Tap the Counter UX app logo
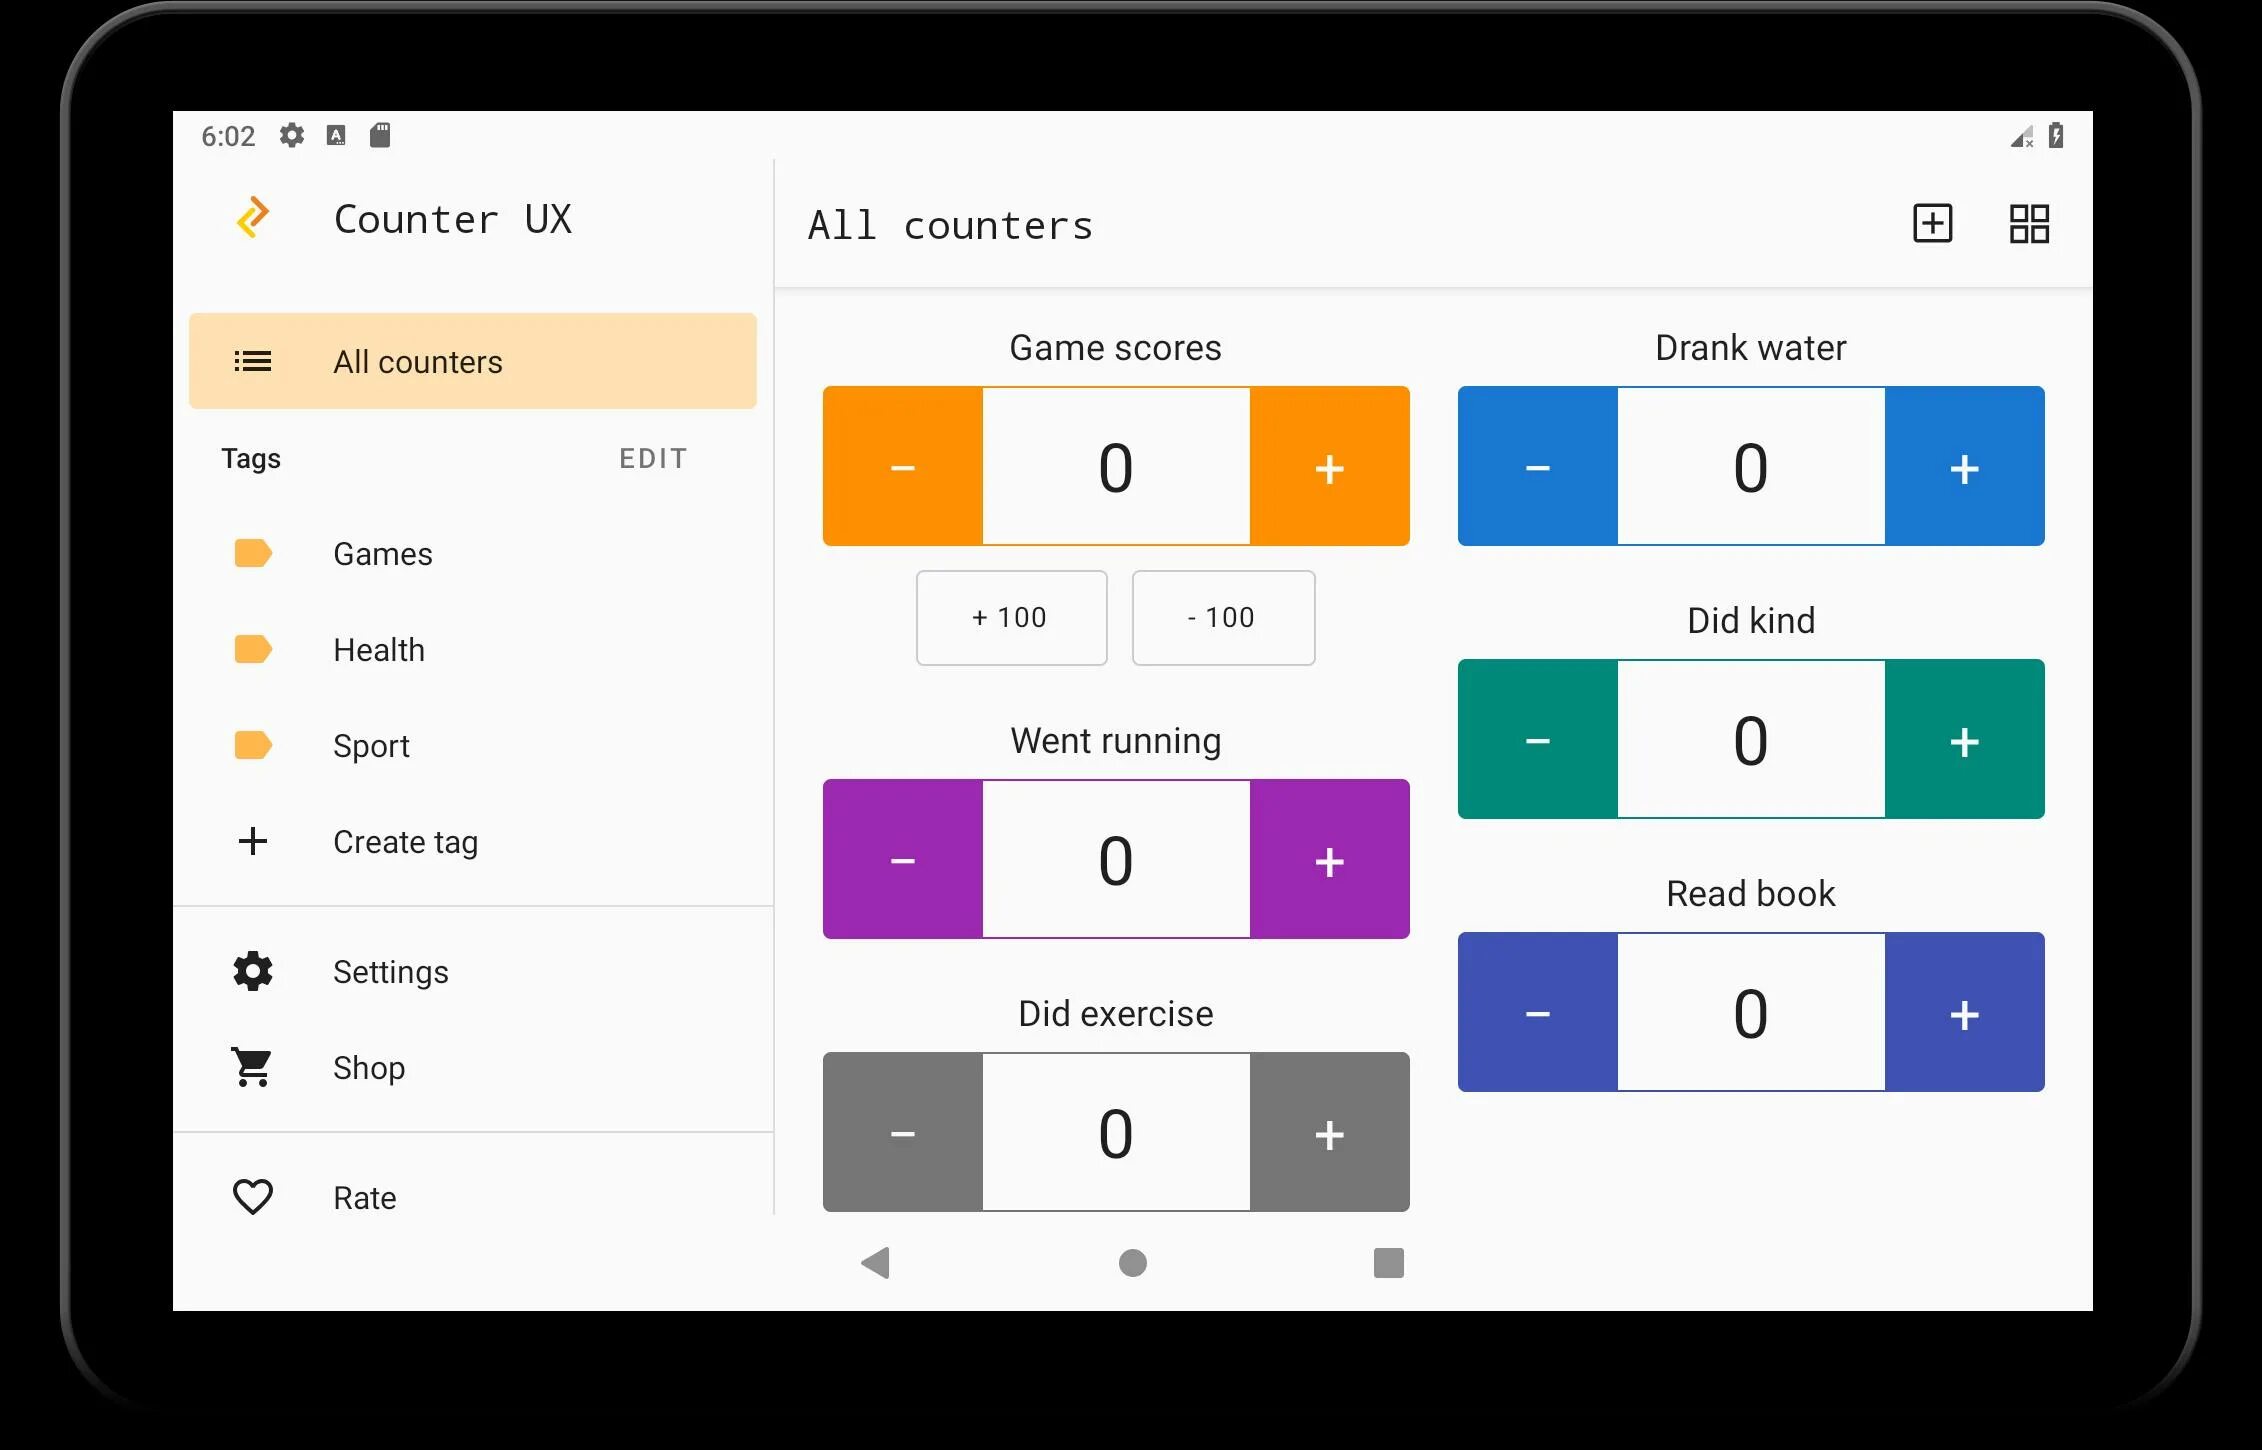This screenshot has height=1450, width=2262. click(253, 218)
